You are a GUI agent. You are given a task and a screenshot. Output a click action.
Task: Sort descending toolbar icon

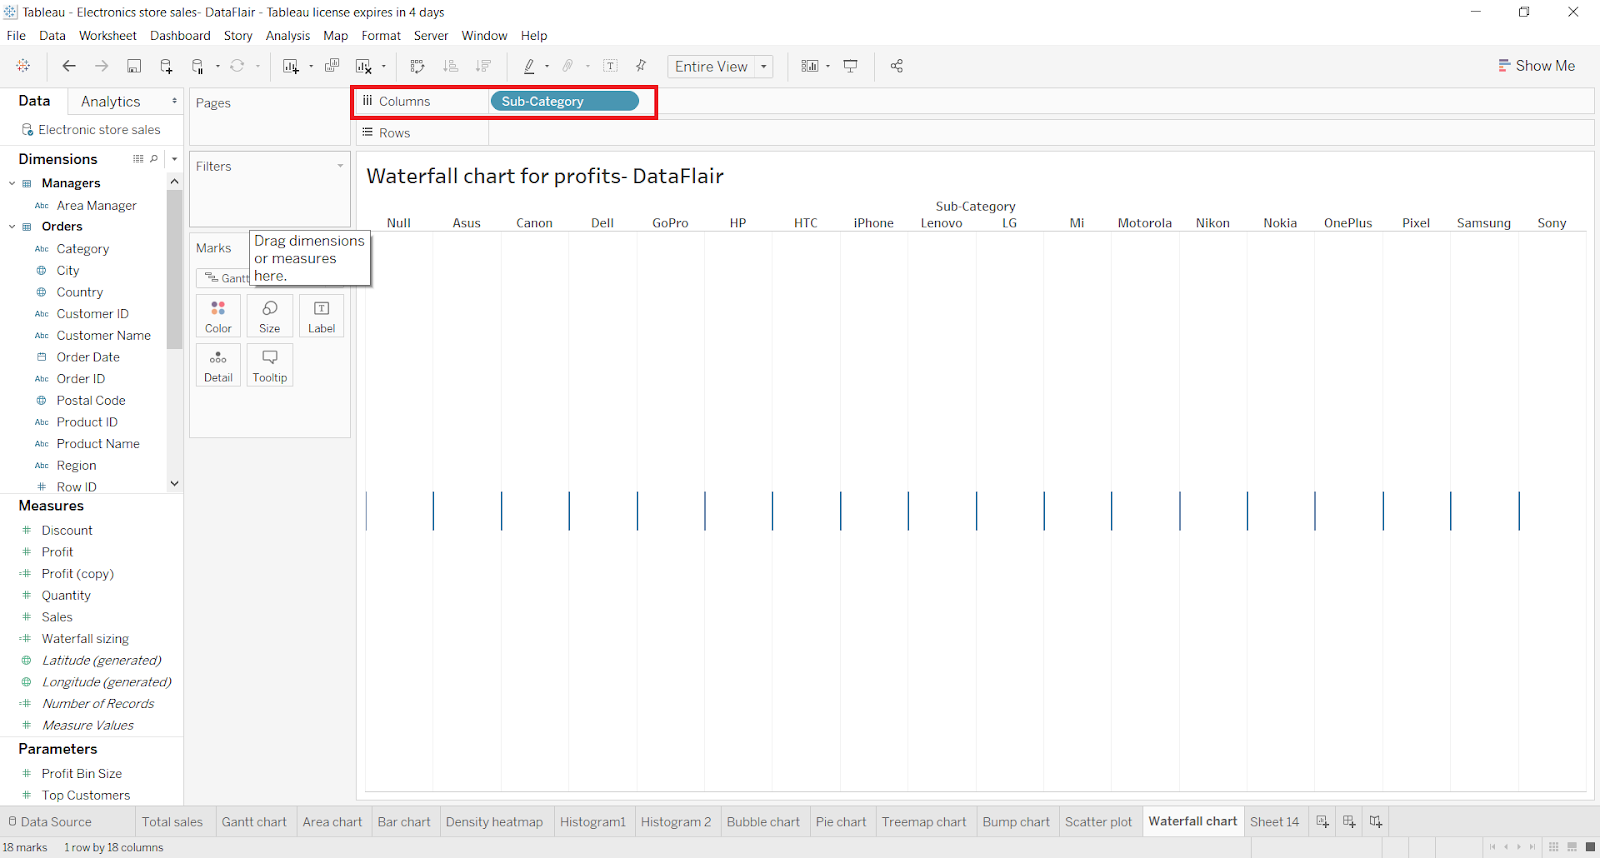pos(483,66)
